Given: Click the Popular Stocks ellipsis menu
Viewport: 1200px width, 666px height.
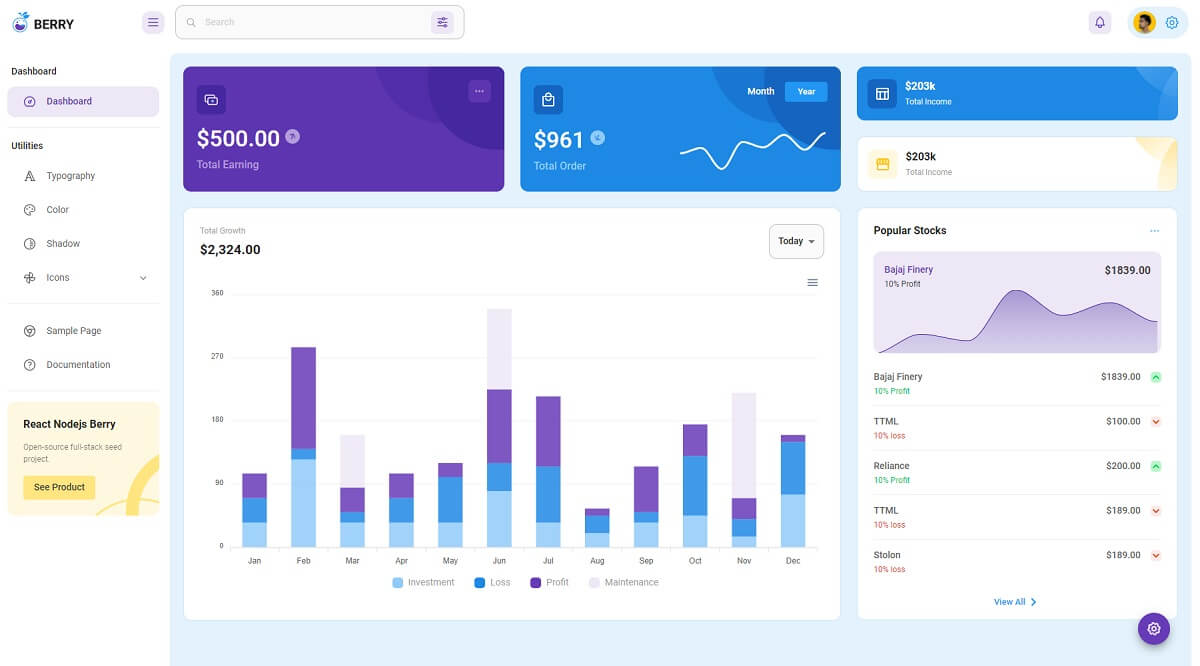Looking at the screenshot, I should [x=1155, y=230].
